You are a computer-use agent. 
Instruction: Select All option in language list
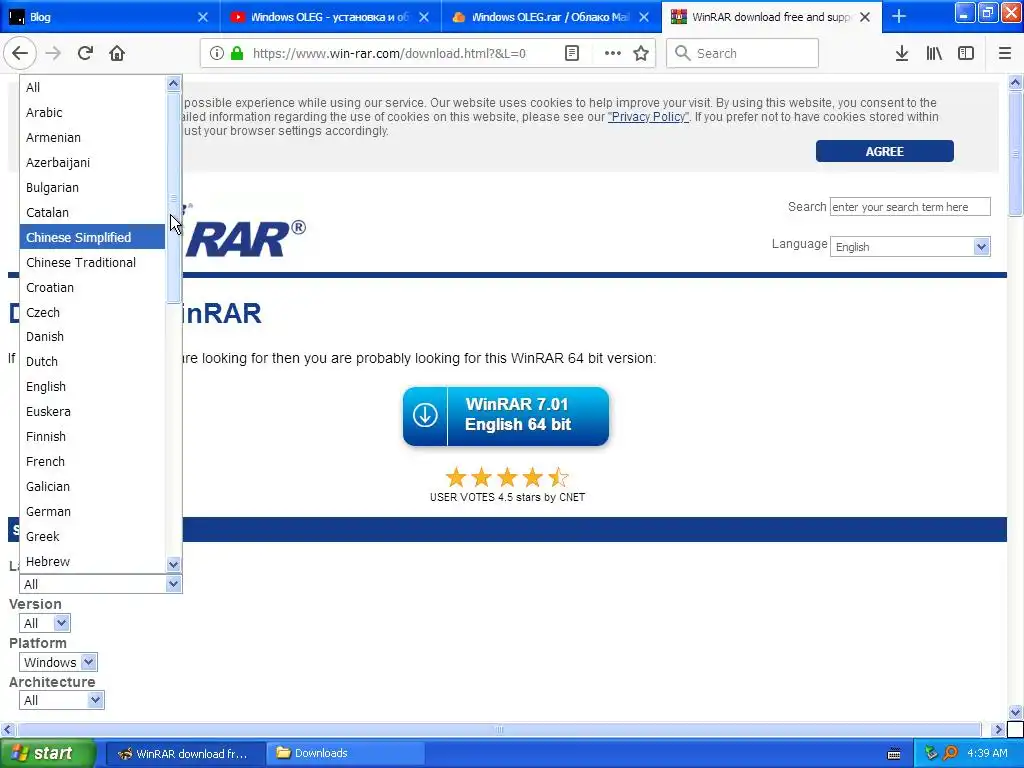tap(92, 88)
